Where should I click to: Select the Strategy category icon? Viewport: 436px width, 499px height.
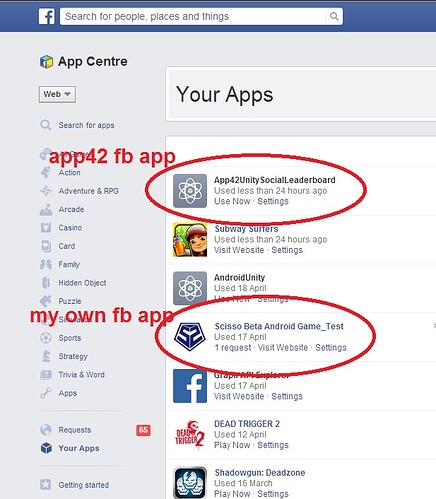(x=46, y=356)
